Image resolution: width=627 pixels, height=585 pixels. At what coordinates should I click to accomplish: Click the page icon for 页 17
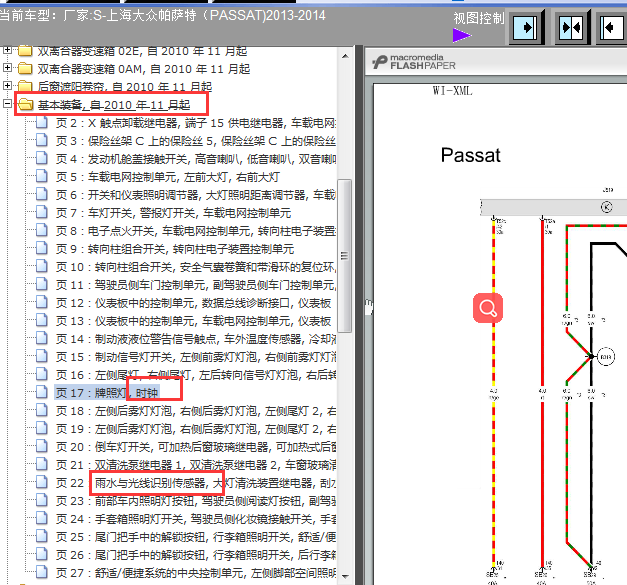tap(42, 392)
